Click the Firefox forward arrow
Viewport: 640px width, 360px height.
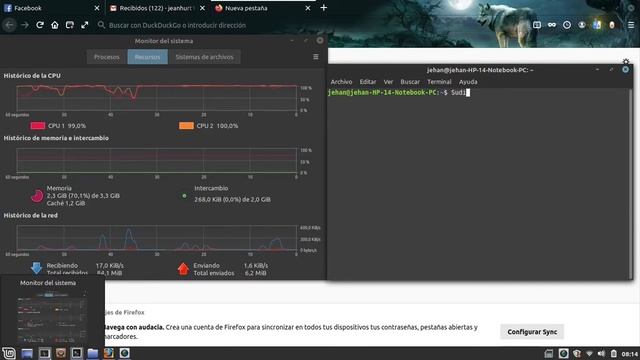pyautogui.click(x=24, y=25)
